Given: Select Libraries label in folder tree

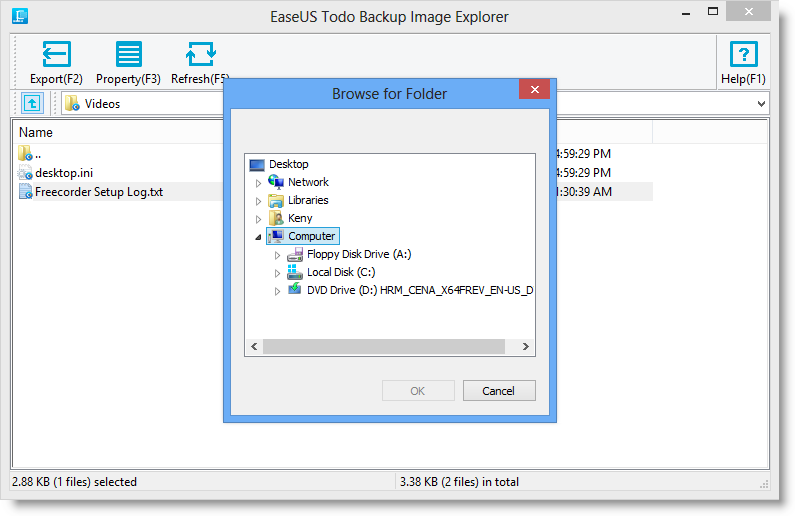Looking at the screenshot, I should coord(308,200).
